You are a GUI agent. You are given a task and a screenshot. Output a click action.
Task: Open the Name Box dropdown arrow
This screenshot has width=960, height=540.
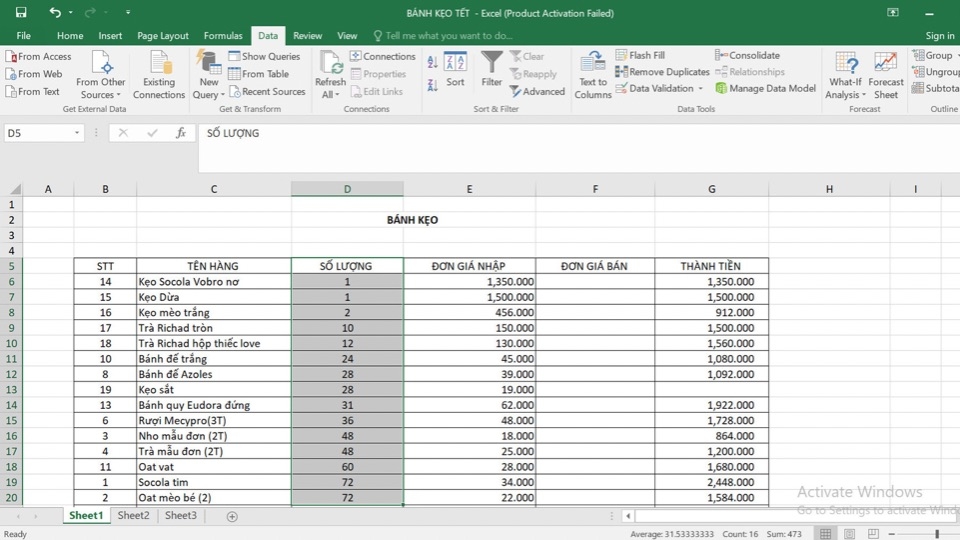[x=77, y=133]
